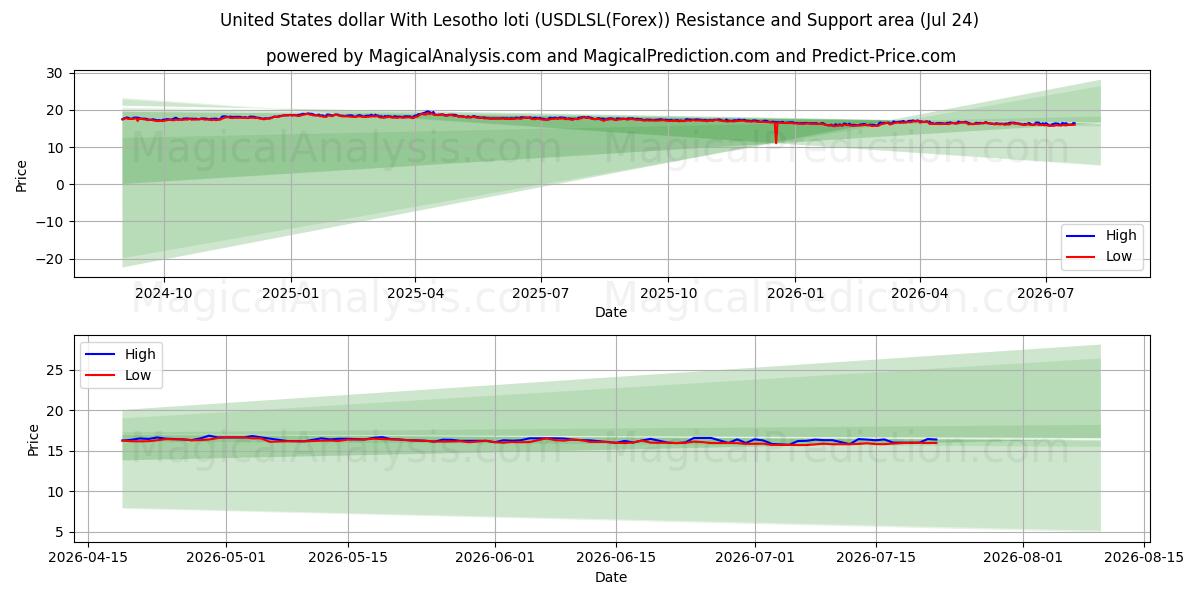The width and height of the screenshot is (1200, 600).
Task: Click the powered by MagicalAnalysis.com subtitle
Action: [611, 56]
